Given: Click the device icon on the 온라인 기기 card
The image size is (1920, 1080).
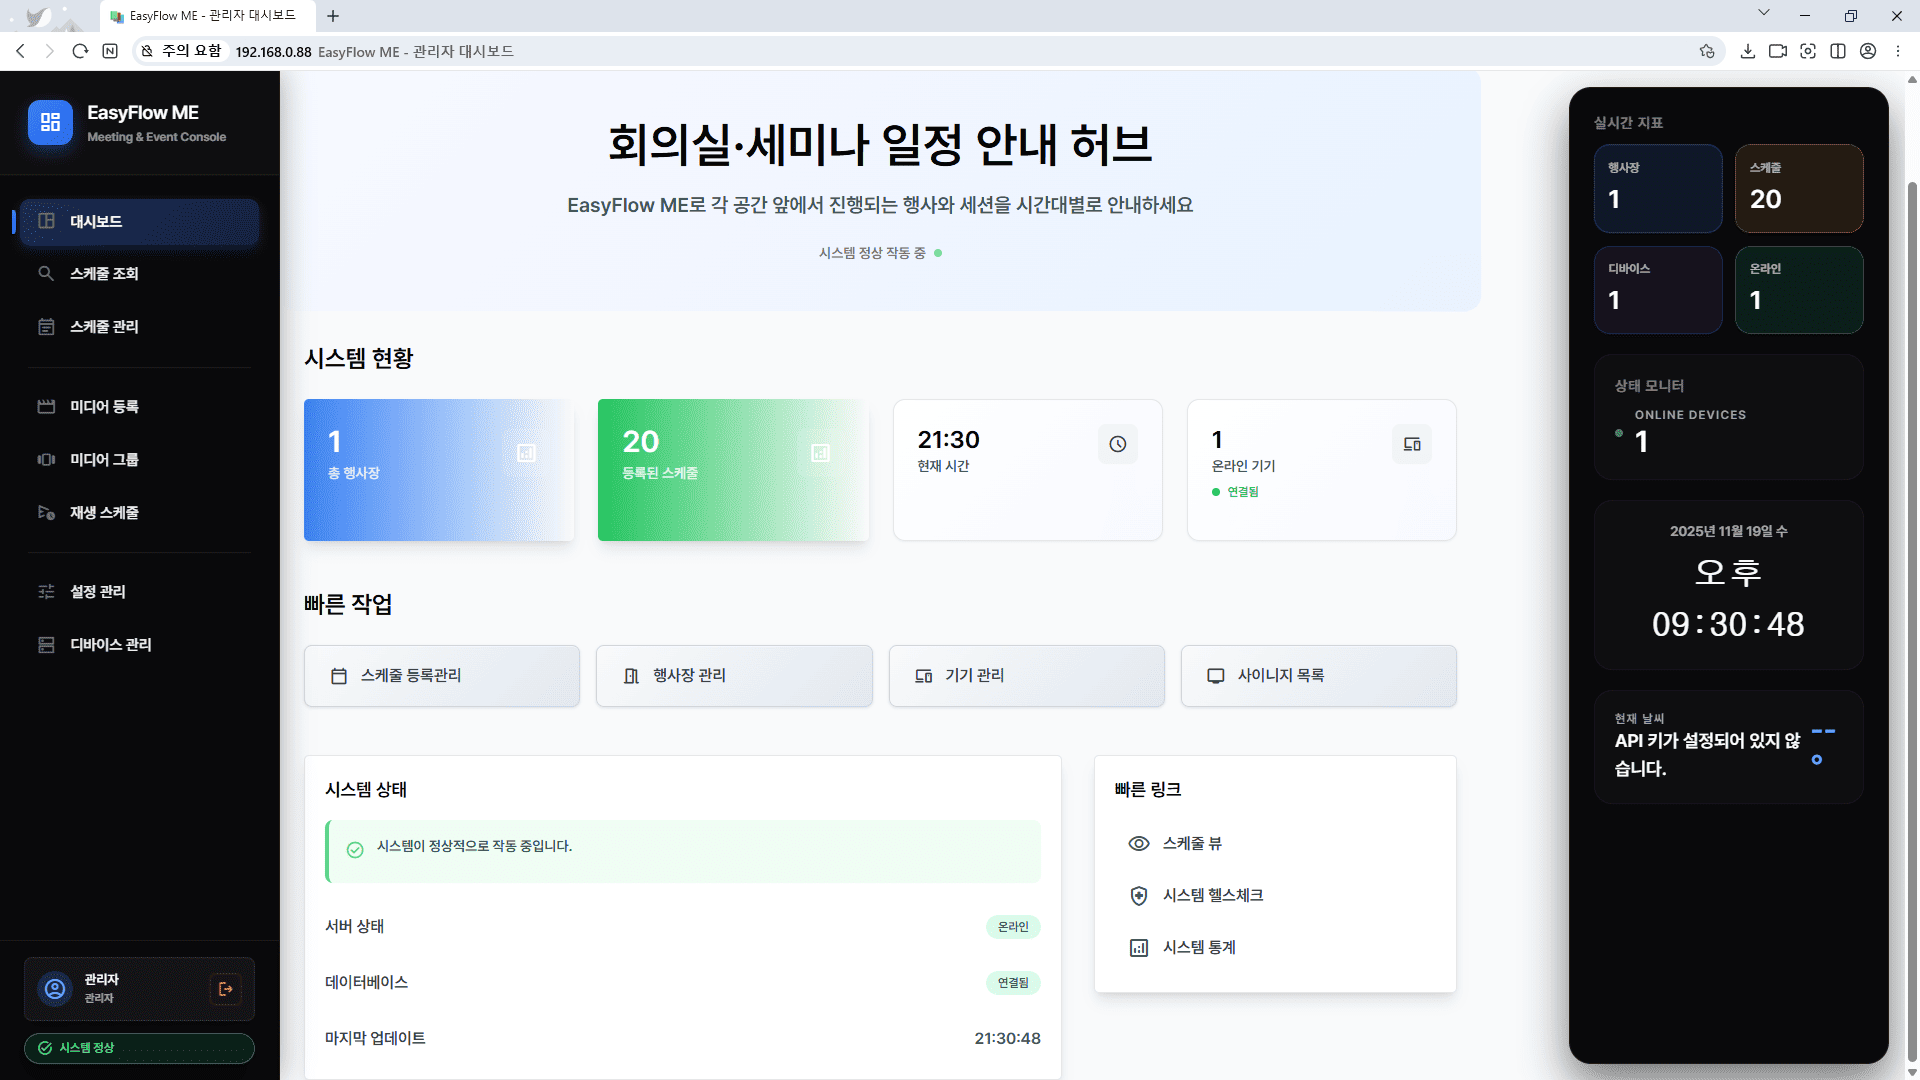Looking at the screenshot, I should coord(1411,444).
